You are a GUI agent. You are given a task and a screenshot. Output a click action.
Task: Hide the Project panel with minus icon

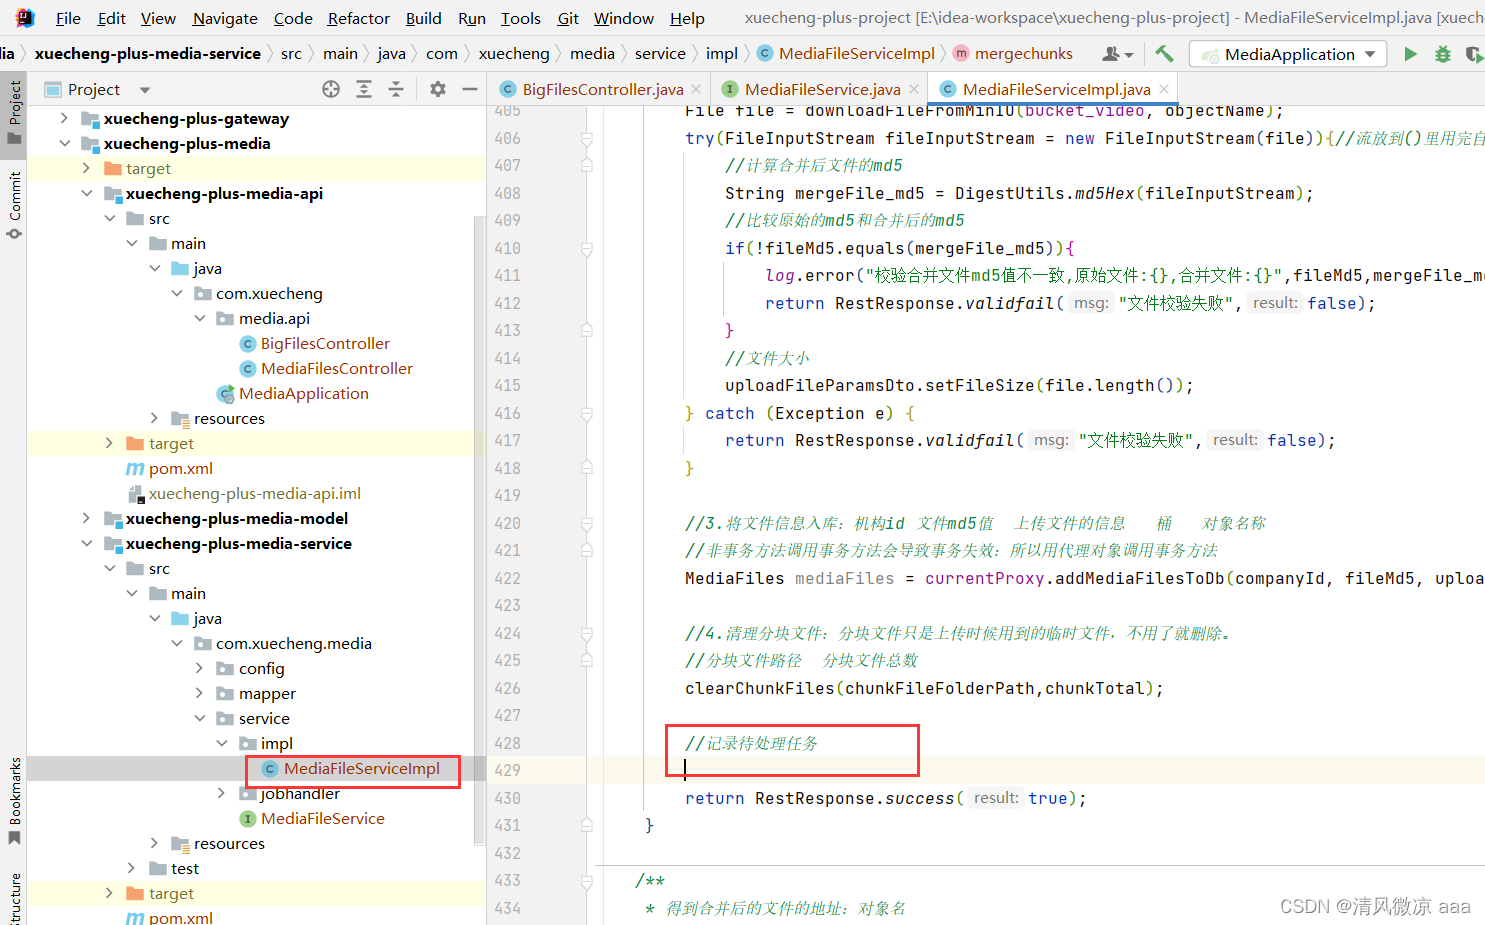(x=469, y=89)
